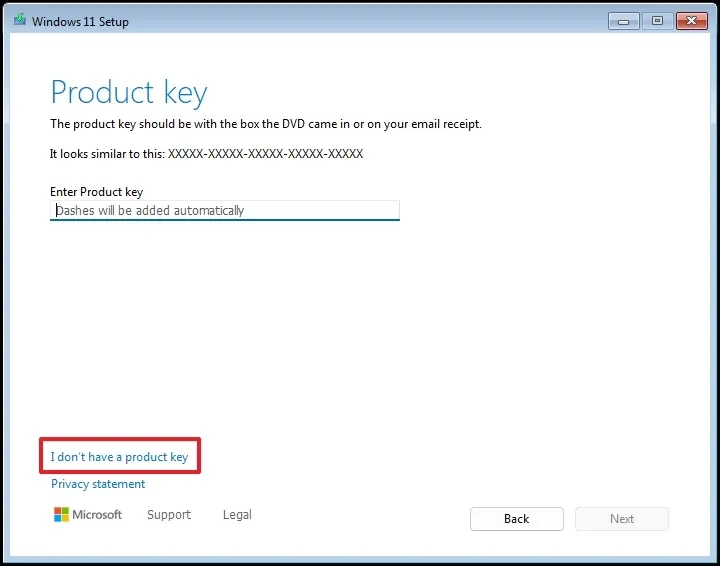The image size is (720, 566).
Task: Go to the previous step with Back
Action: (516, 519)
